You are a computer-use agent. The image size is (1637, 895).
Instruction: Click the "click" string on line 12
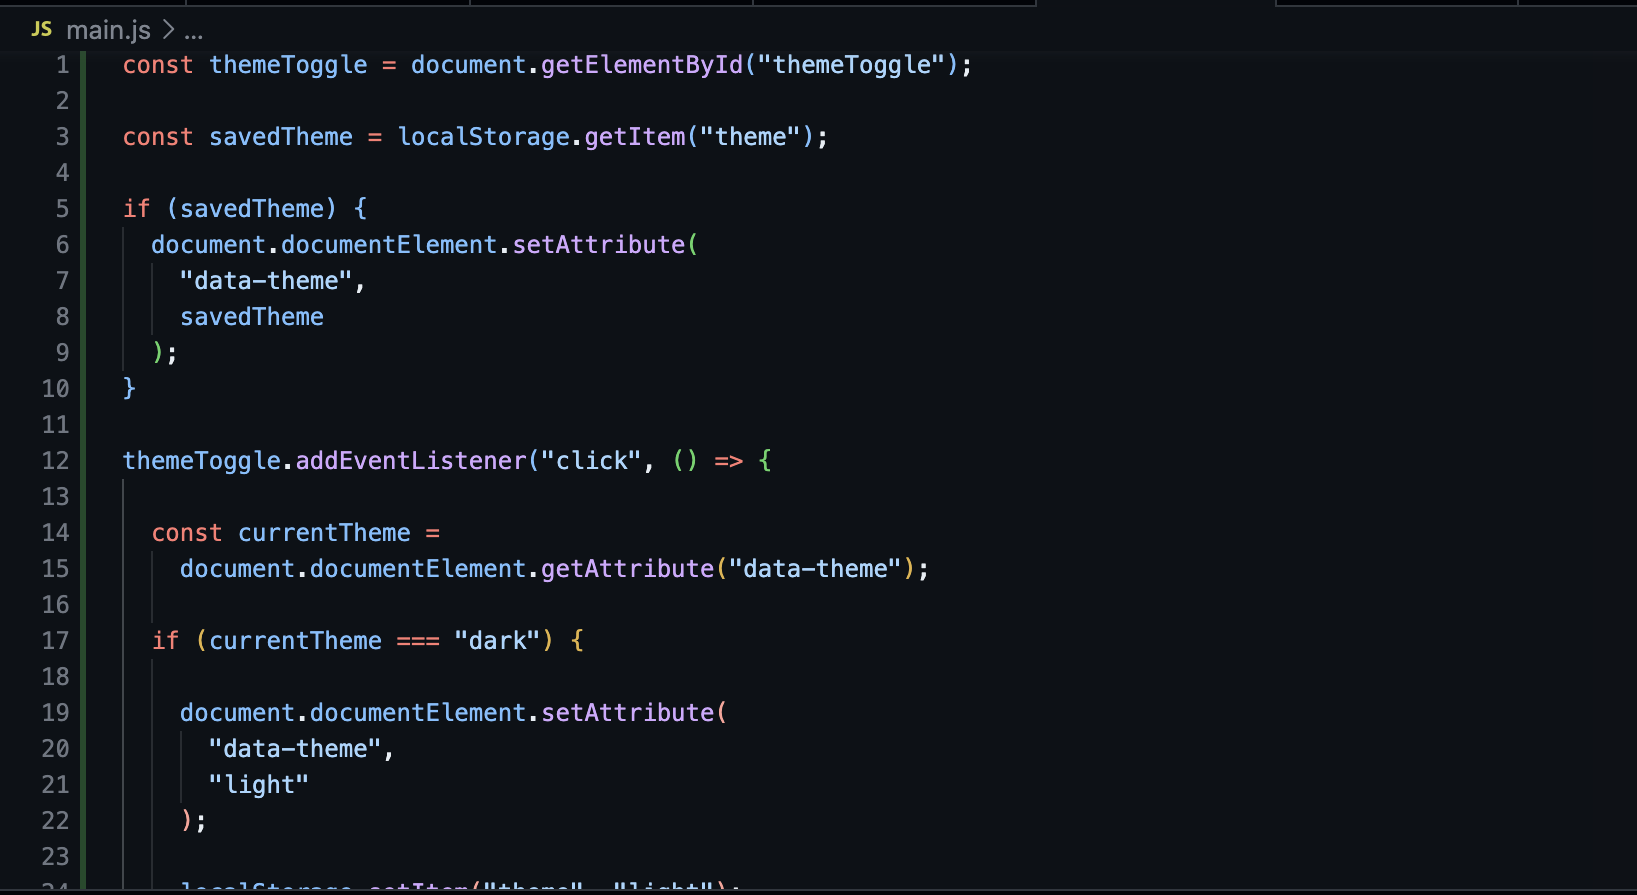pos(591,461)
